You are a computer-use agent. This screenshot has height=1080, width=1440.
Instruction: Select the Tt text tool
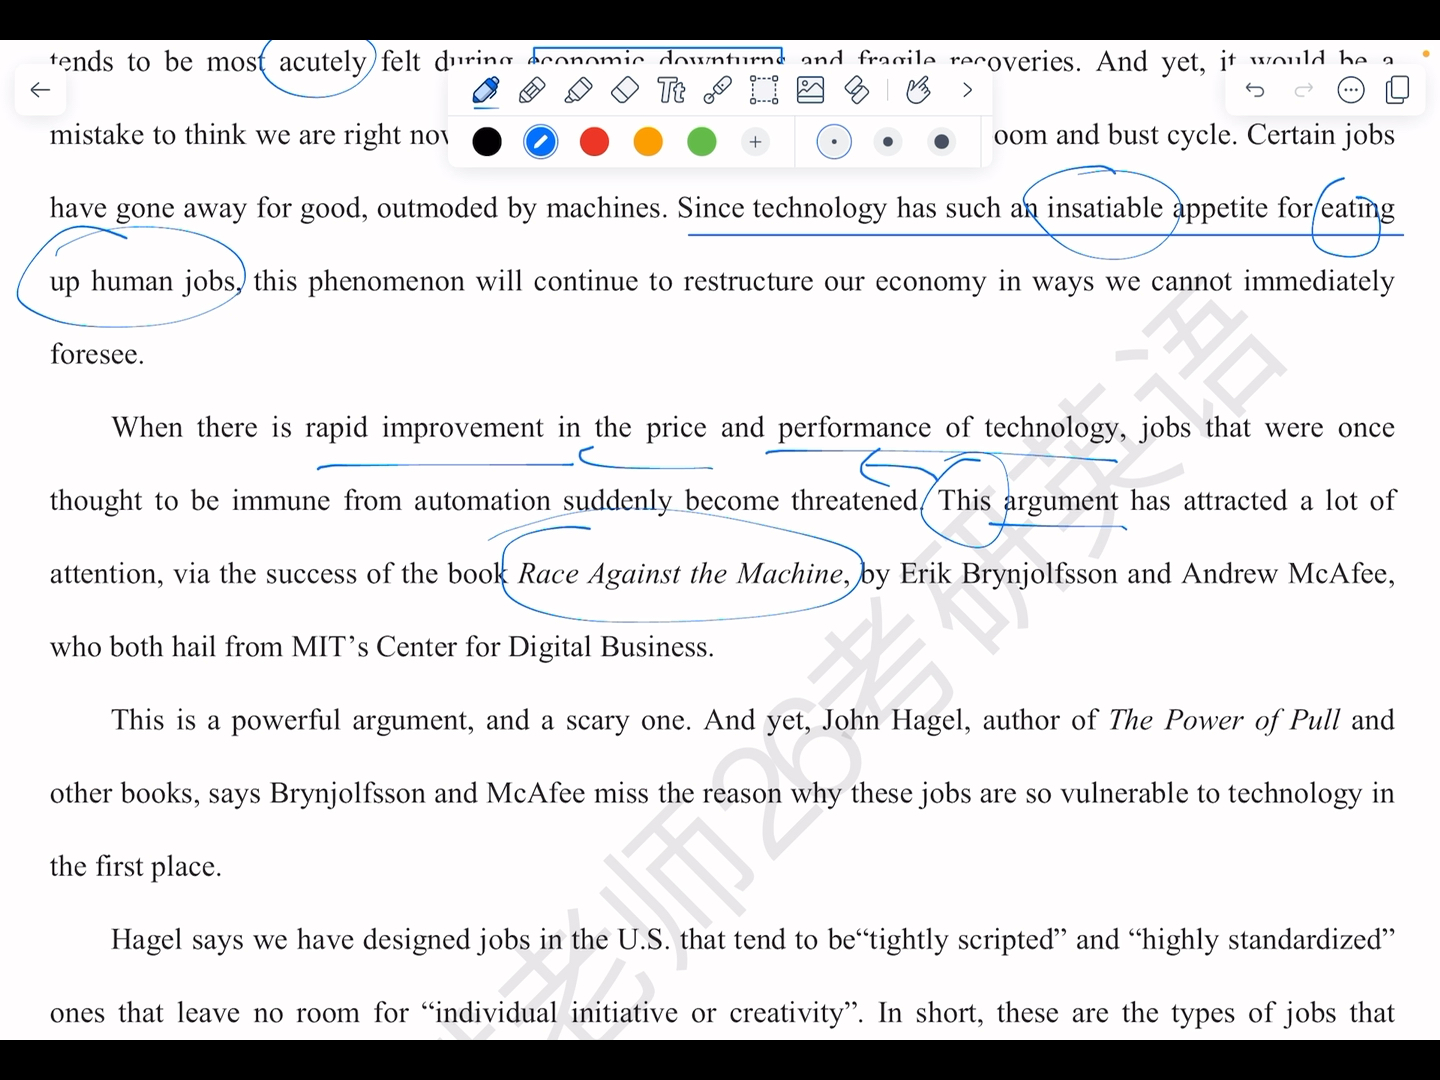click(x=671, y=91)
